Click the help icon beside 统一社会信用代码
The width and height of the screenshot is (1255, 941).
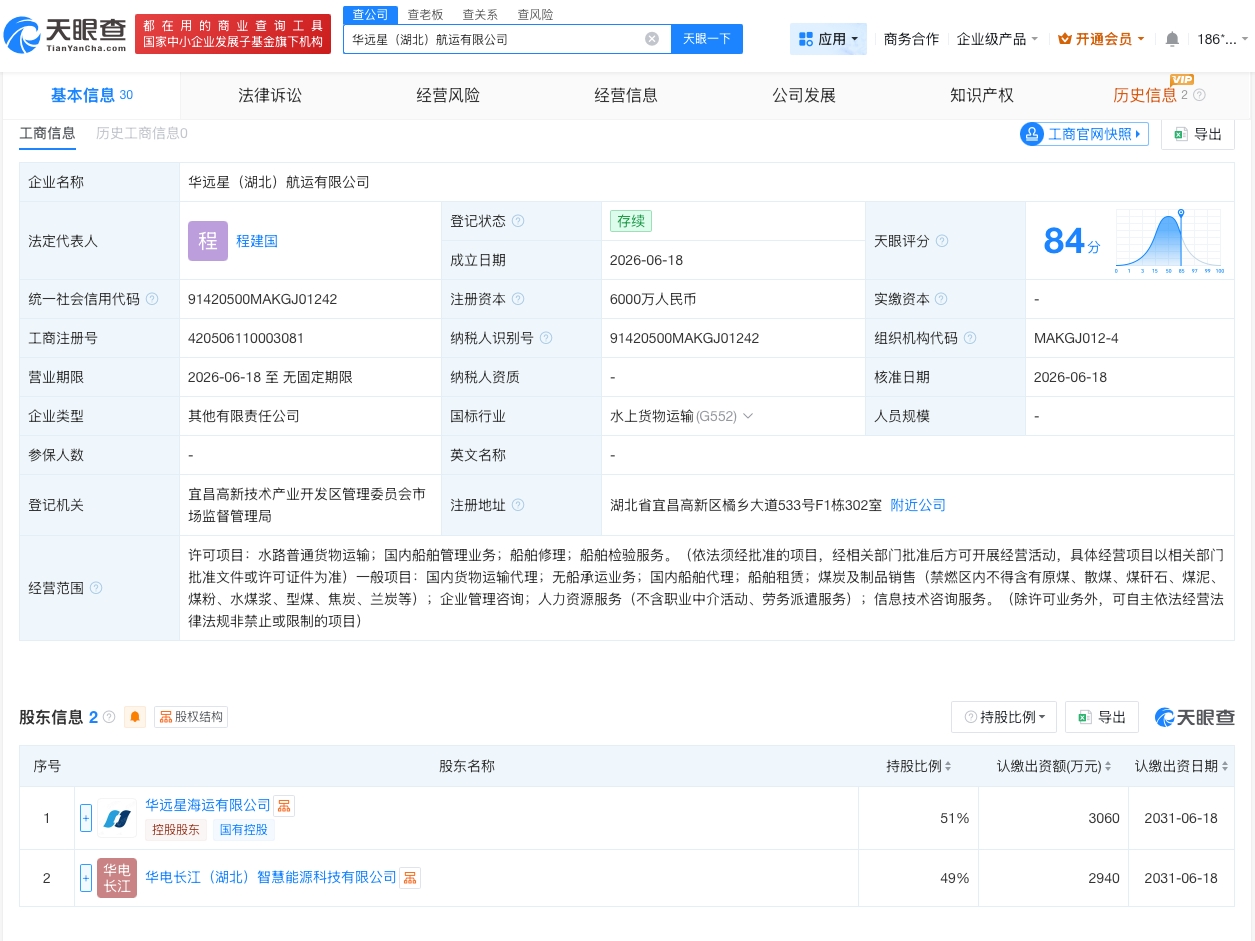[x=152, y=299]
